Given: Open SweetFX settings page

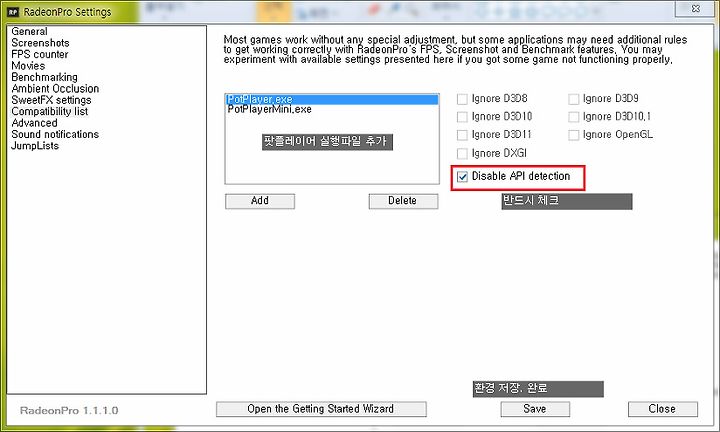Looking at the screenshot, I should point(51,100).
